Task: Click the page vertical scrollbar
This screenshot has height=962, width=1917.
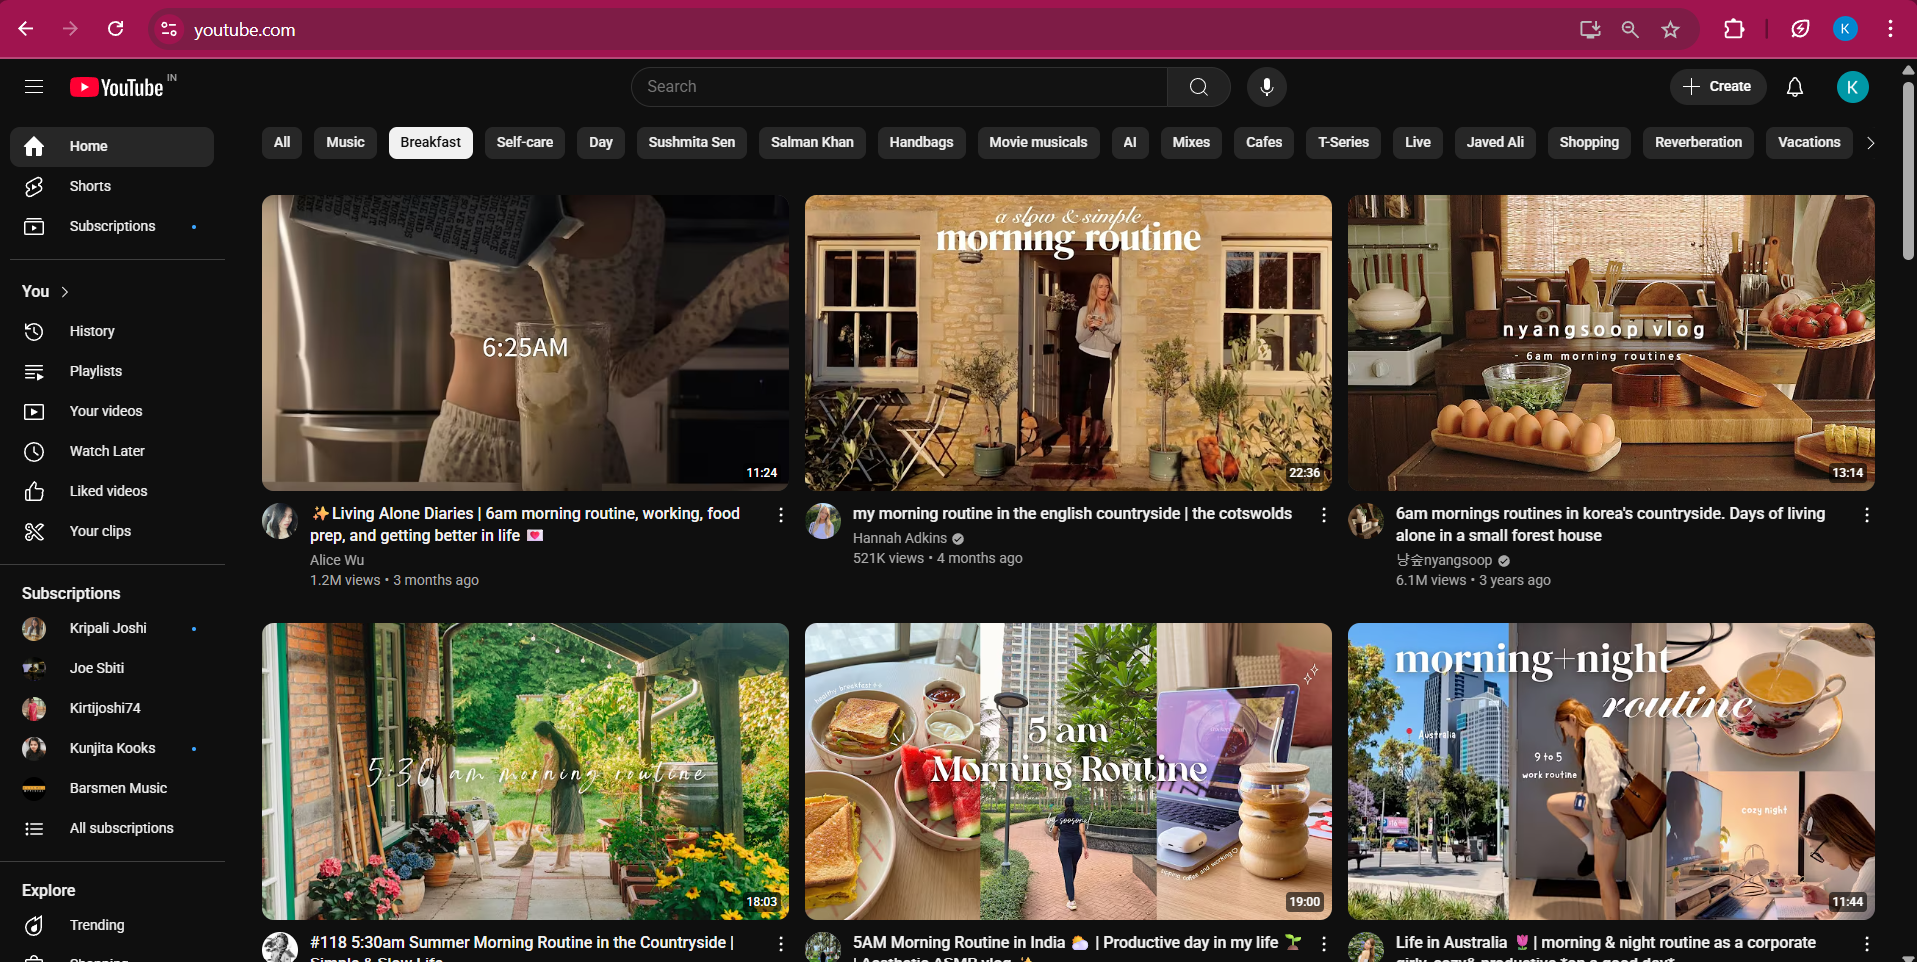Action: pos(1908,172)
